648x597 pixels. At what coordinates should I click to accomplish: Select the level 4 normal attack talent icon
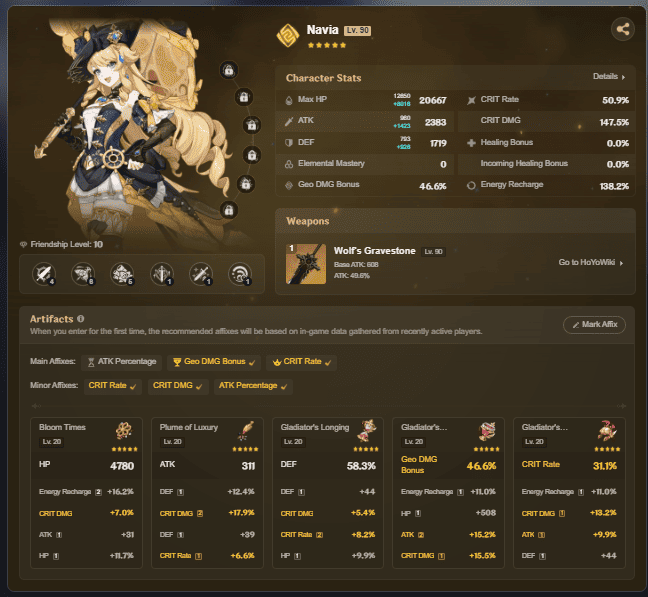click(x=44, y=274)
